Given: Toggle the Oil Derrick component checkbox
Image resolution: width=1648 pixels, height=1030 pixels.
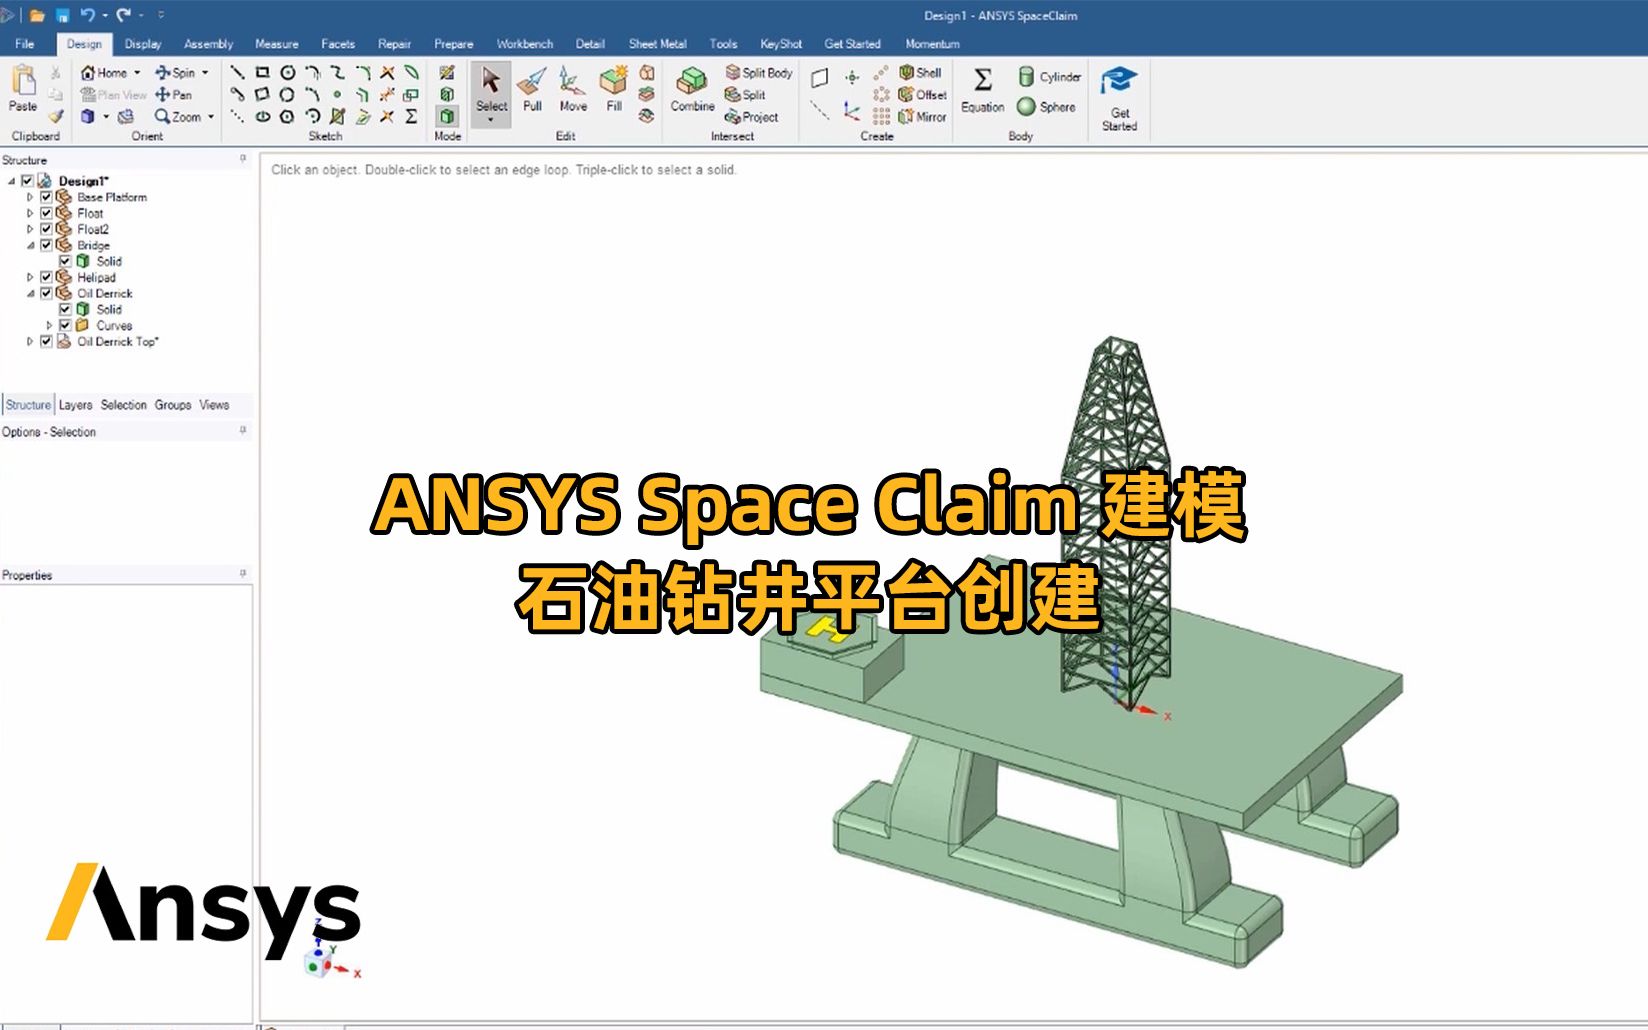Looking at the screenshot, I should 46,293.
